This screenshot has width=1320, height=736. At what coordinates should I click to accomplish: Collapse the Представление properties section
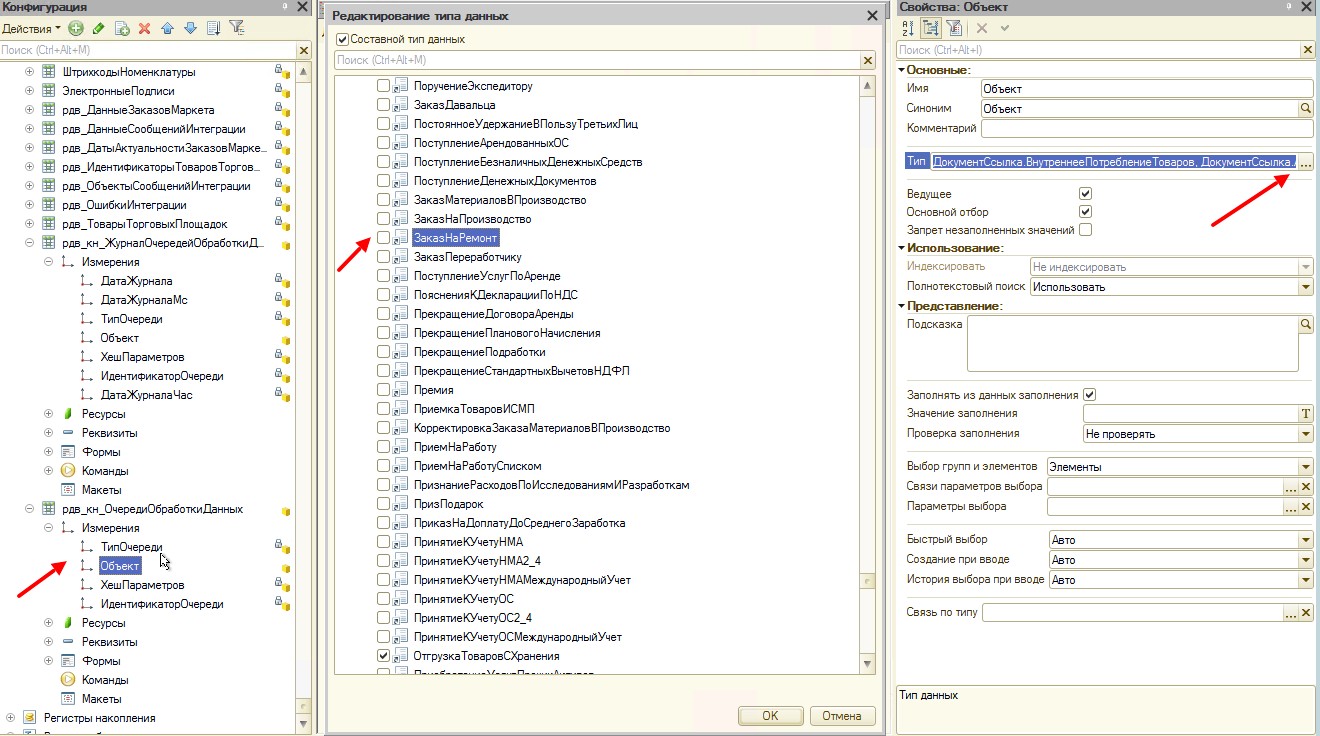(x=901, y=306)
